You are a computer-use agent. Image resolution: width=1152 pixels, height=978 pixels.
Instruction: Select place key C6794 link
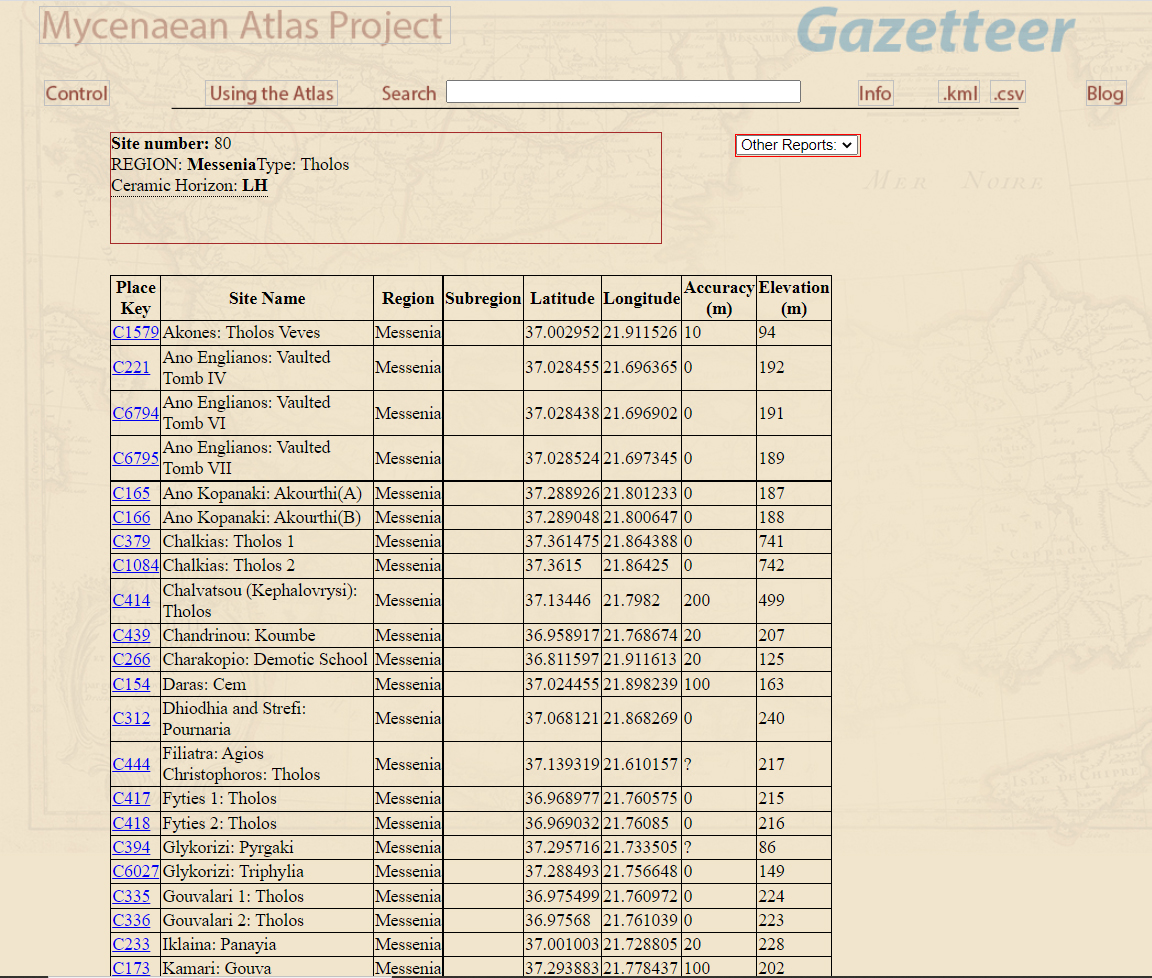(135, 413)
